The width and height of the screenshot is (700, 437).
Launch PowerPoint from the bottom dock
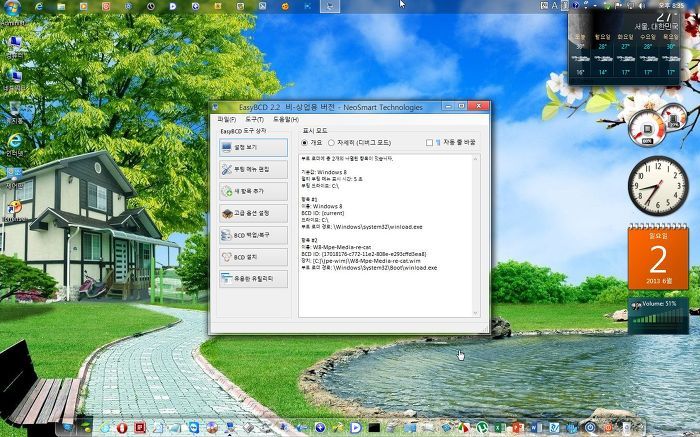click(x=518, y=428)
